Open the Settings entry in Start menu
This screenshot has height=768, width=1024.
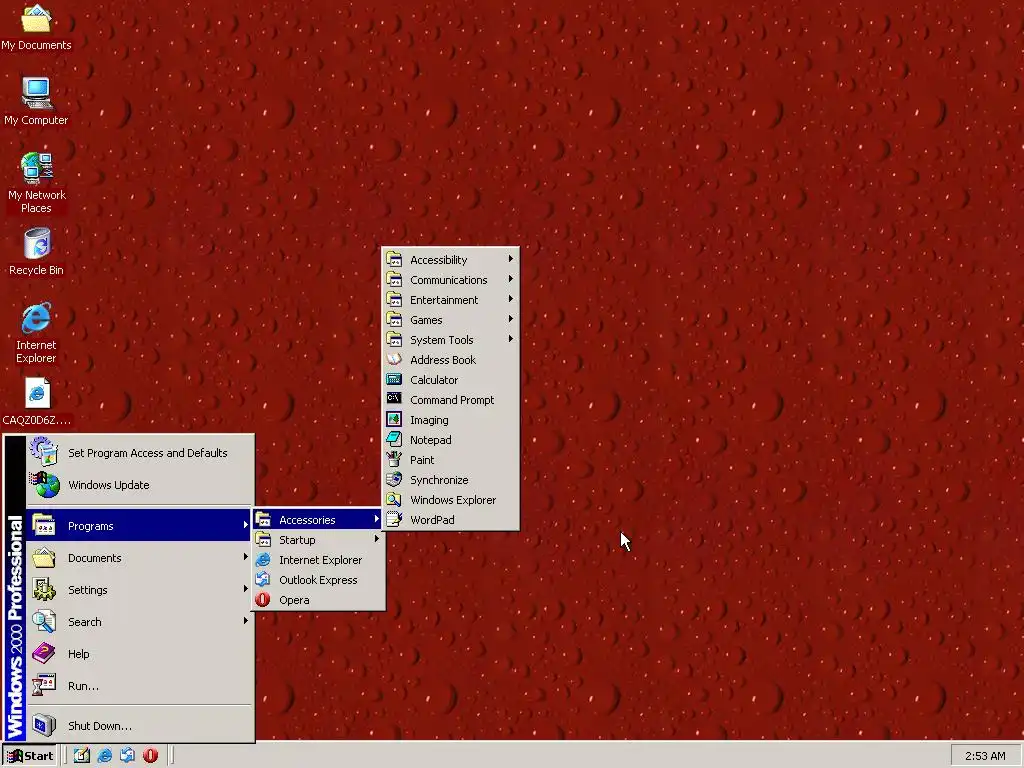[x=139, y=590]
